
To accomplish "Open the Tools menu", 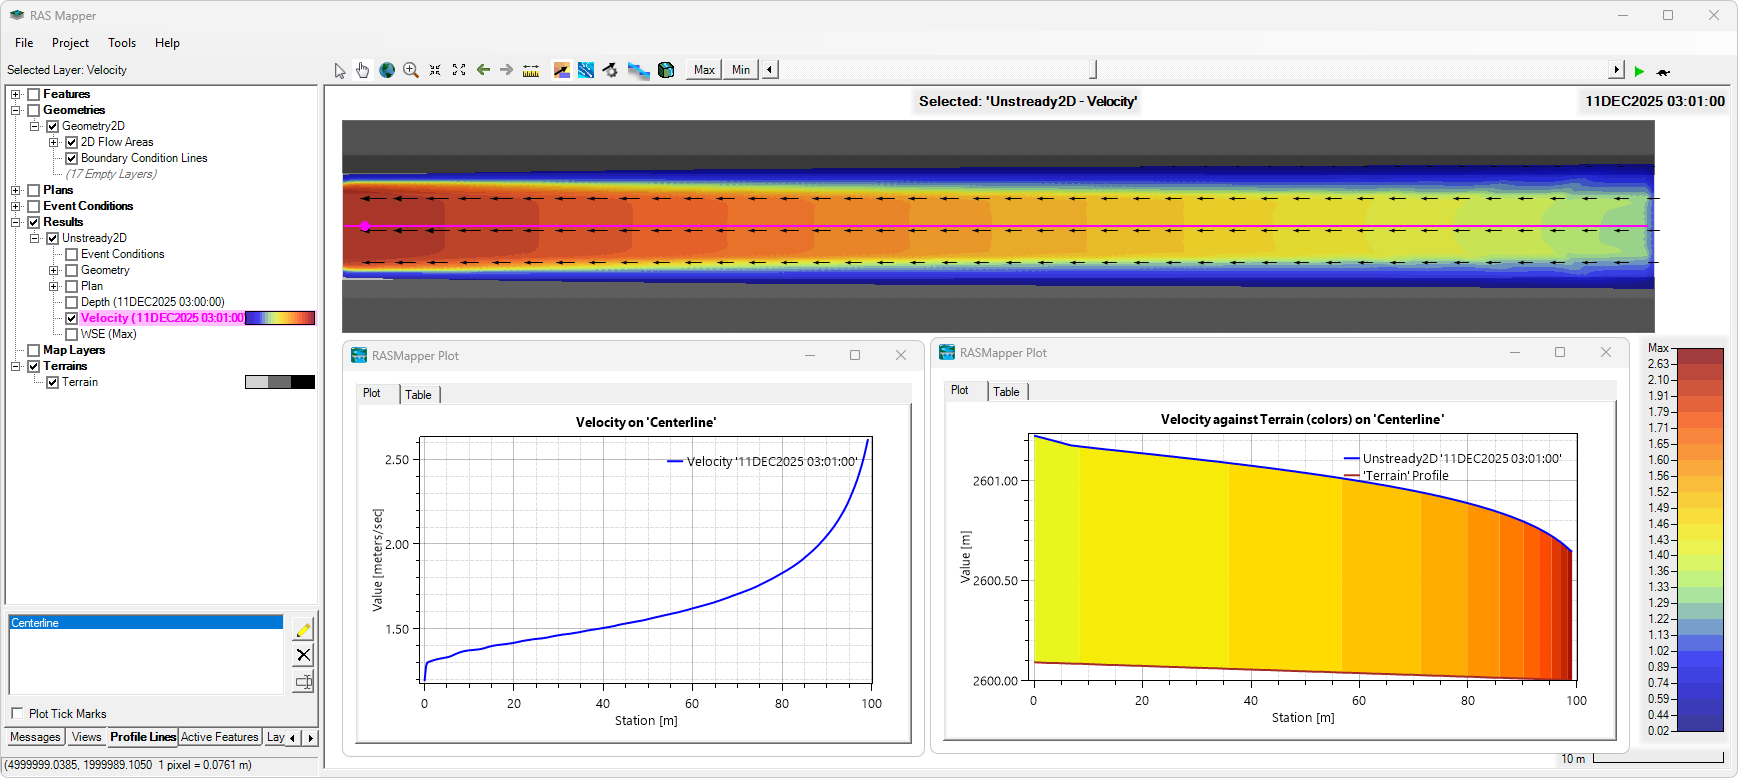I will click(x=122, y=43).
